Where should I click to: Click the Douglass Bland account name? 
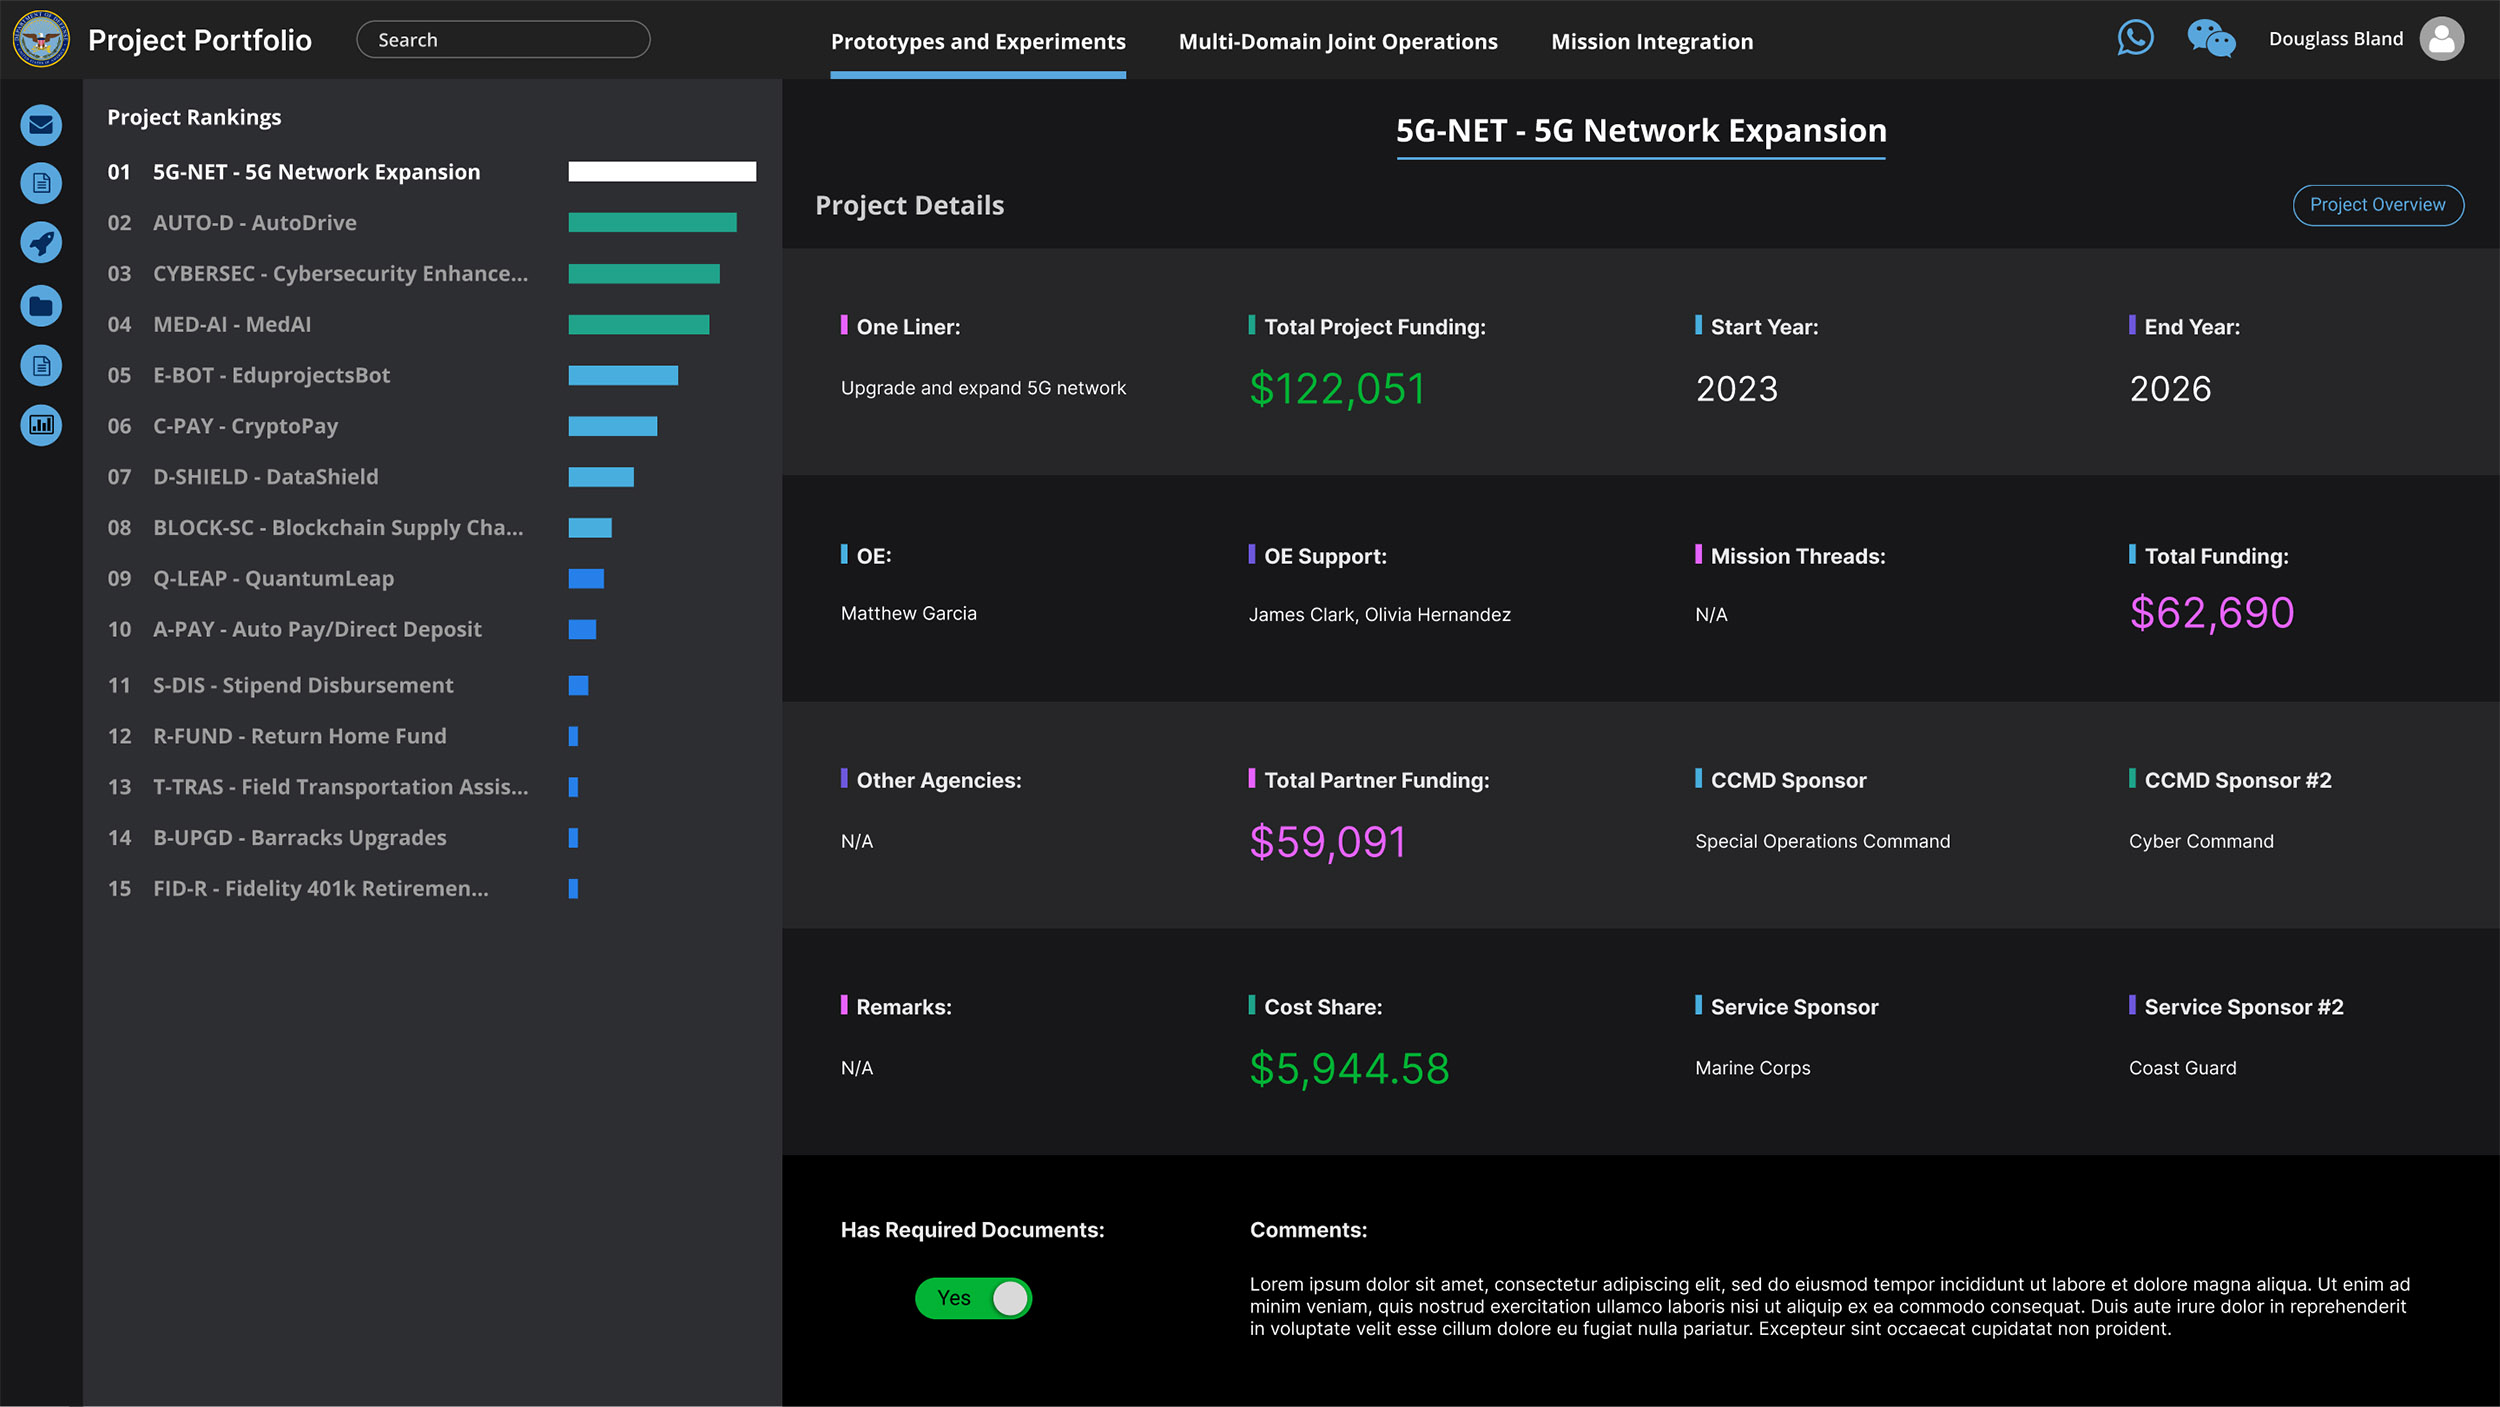(2335, 38)
